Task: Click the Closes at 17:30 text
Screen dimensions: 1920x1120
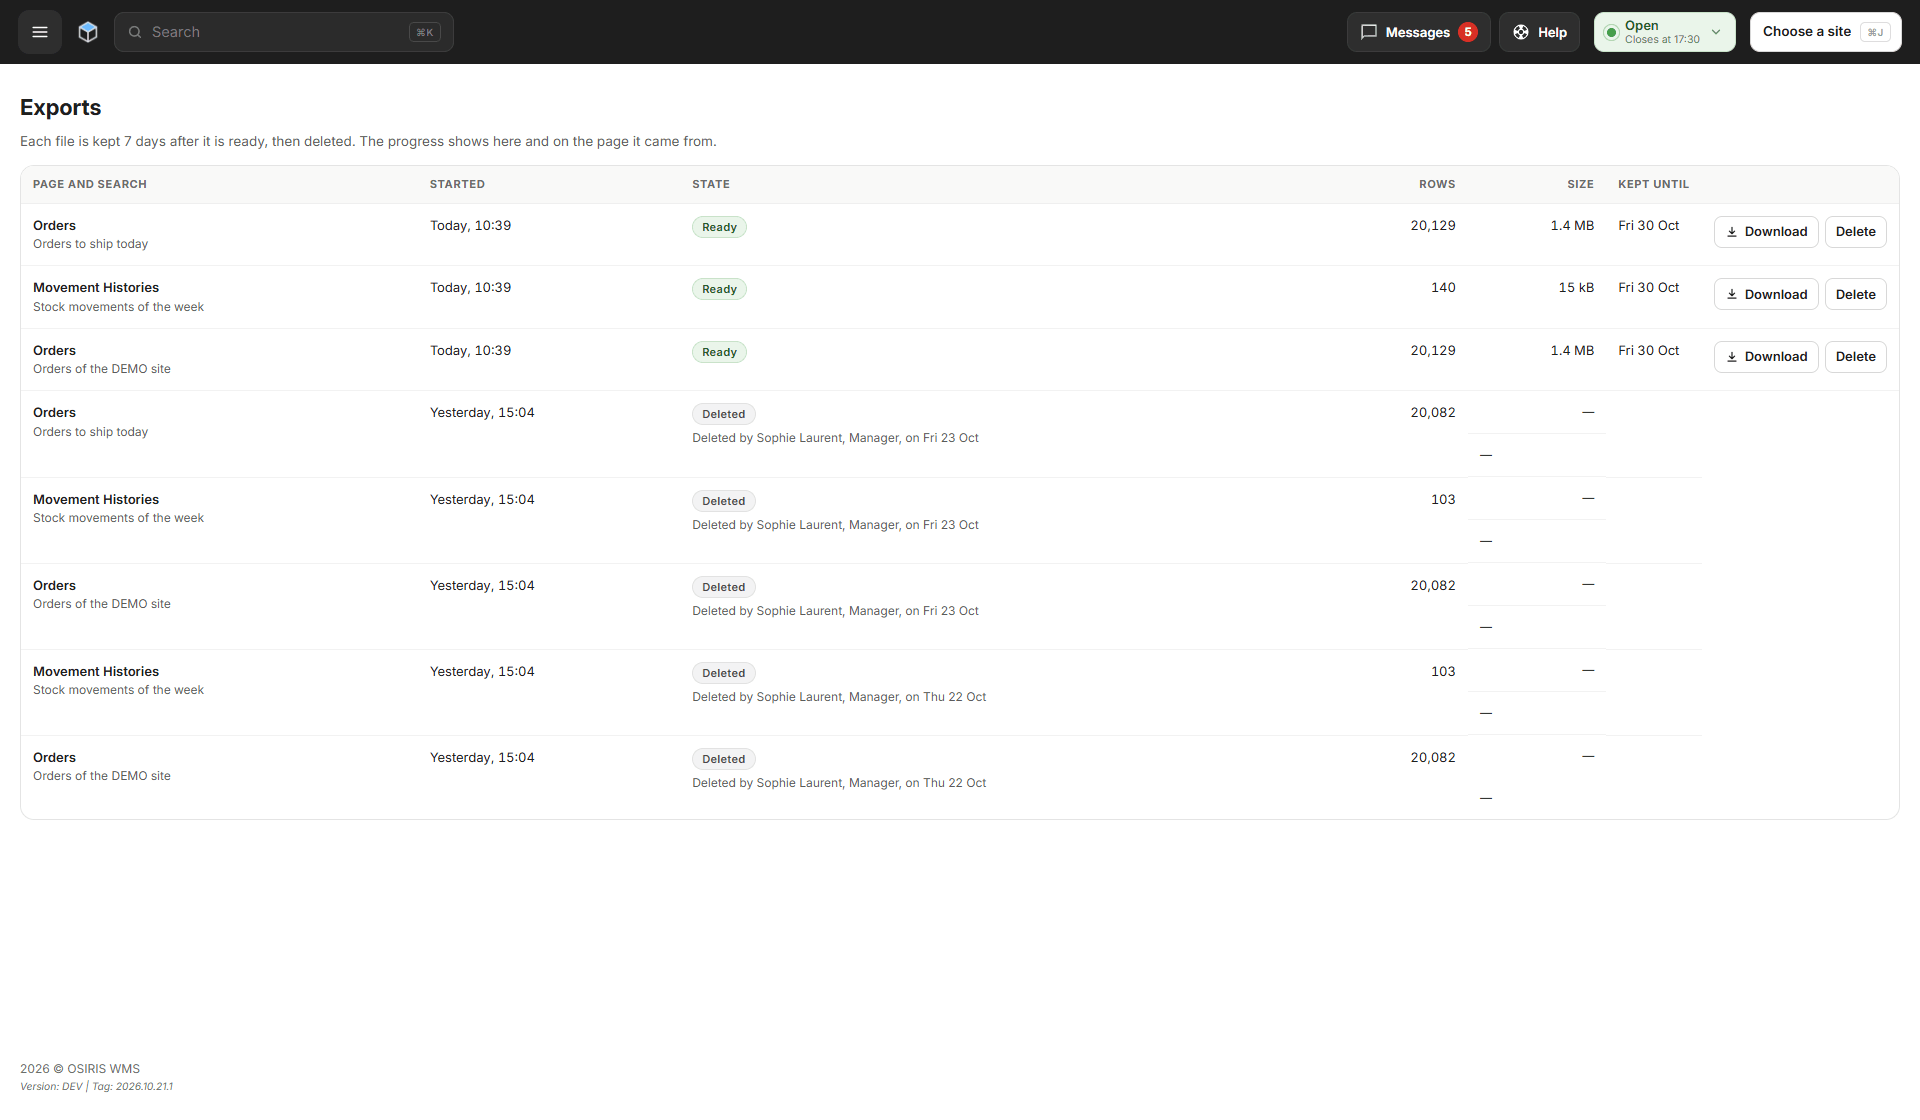Action: click(1662, 40)
